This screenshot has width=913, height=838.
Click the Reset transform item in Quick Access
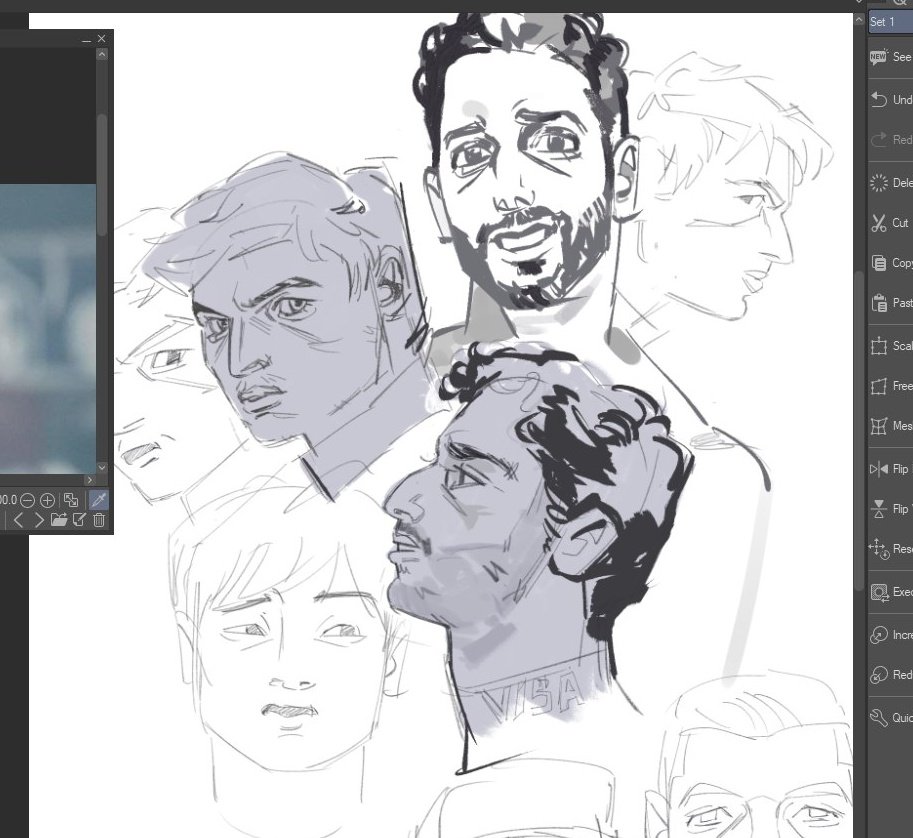tap(890, 549)
